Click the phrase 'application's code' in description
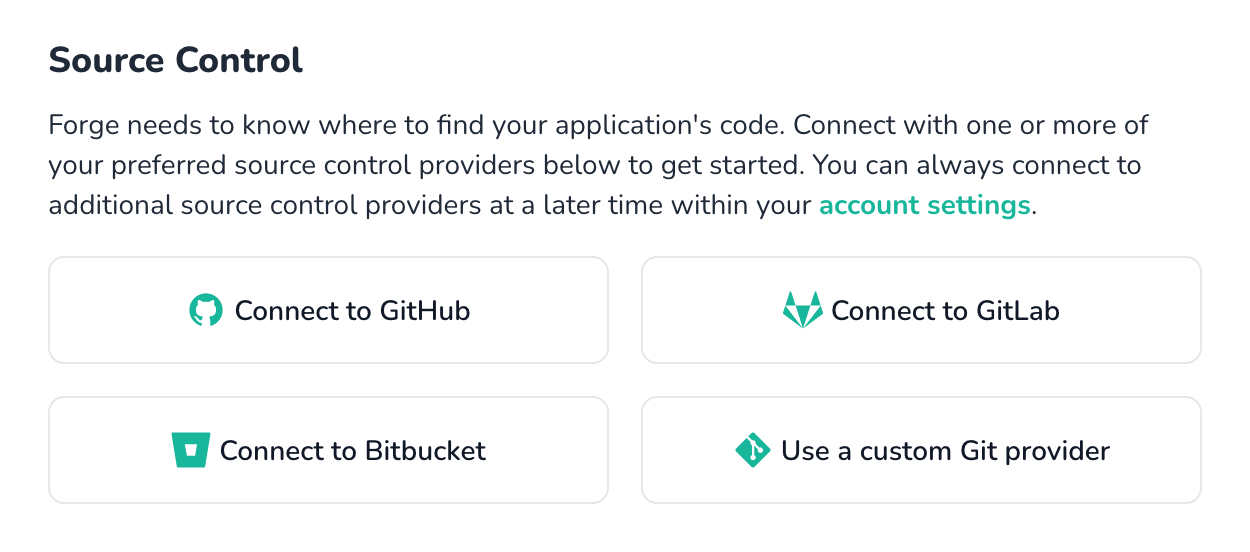 (669, 127)
